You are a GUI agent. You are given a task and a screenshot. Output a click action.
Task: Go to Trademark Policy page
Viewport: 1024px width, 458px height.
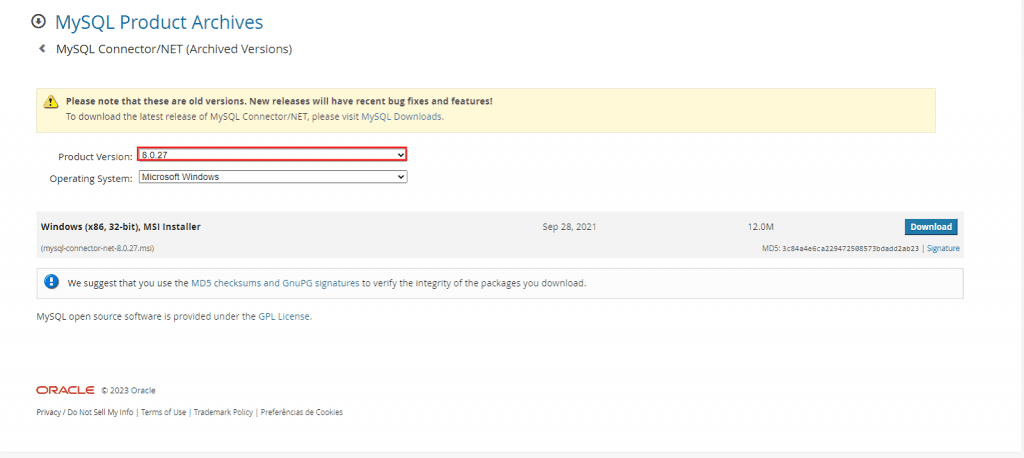(223, 412)
